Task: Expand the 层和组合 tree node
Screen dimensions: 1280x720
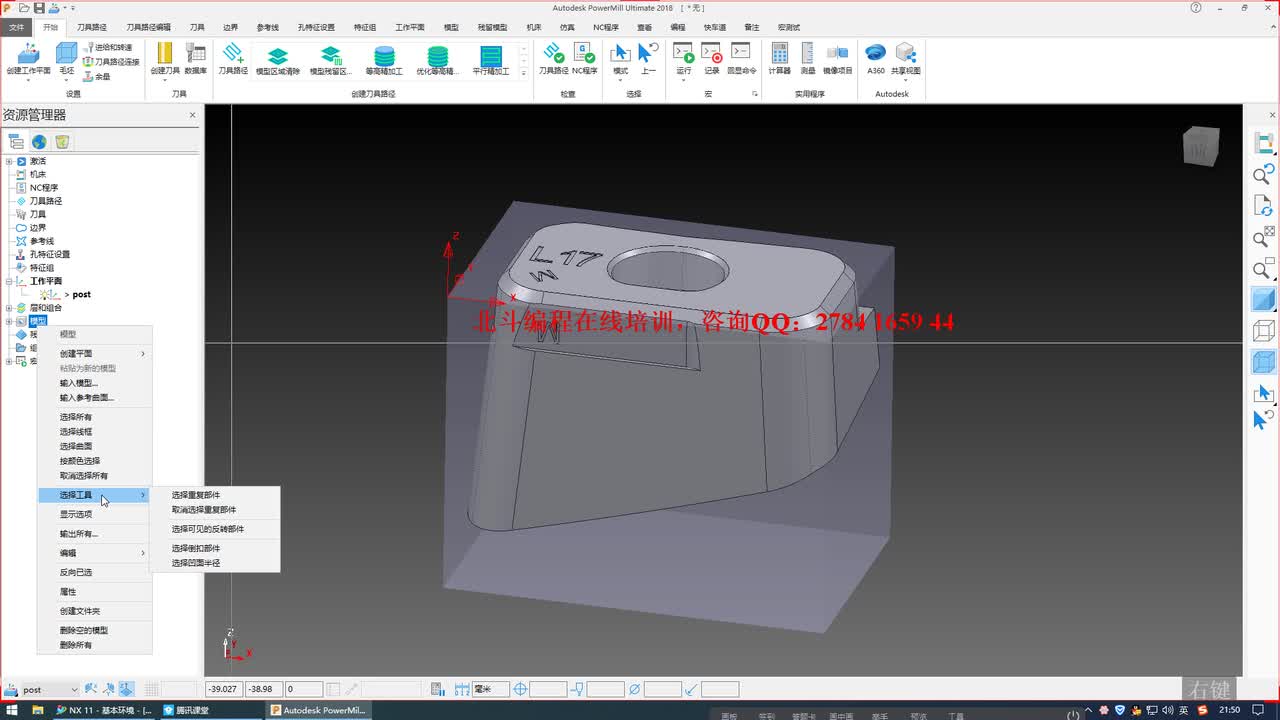Action: pos(9,308)
